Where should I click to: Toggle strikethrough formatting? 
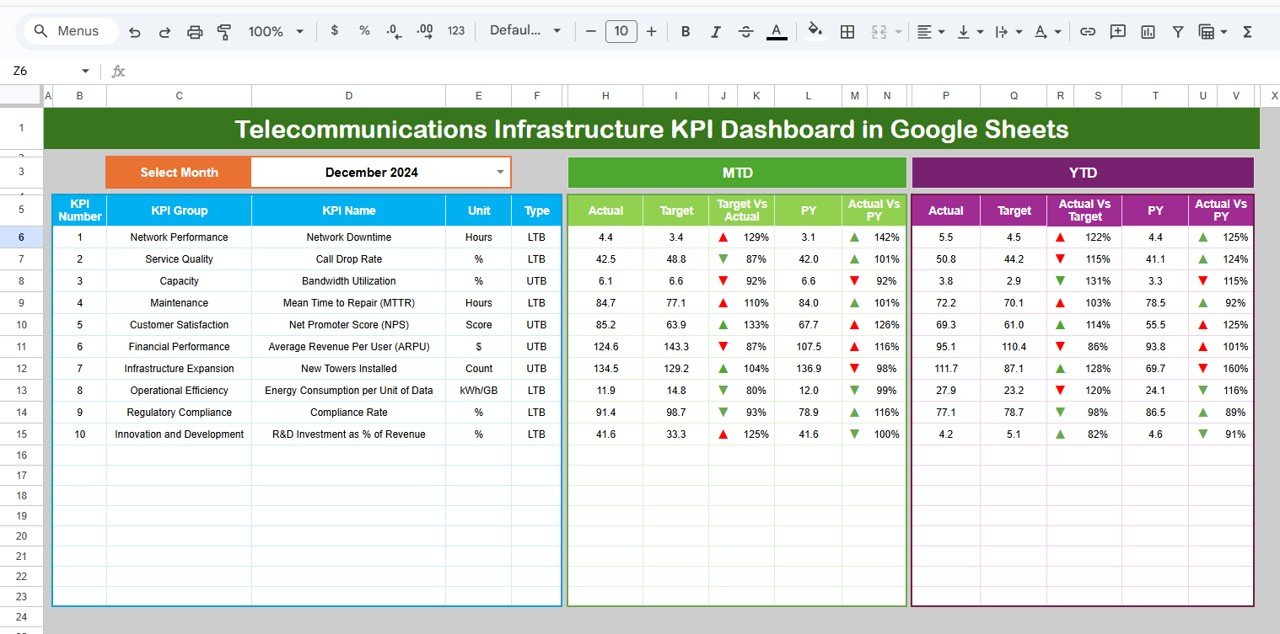click(746, 31)
